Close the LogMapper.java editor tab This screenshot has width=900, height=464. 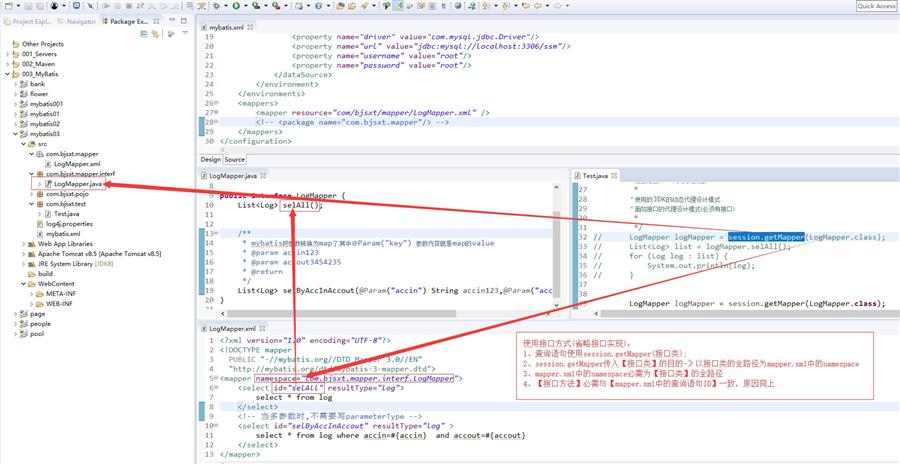tap(265, 175)
